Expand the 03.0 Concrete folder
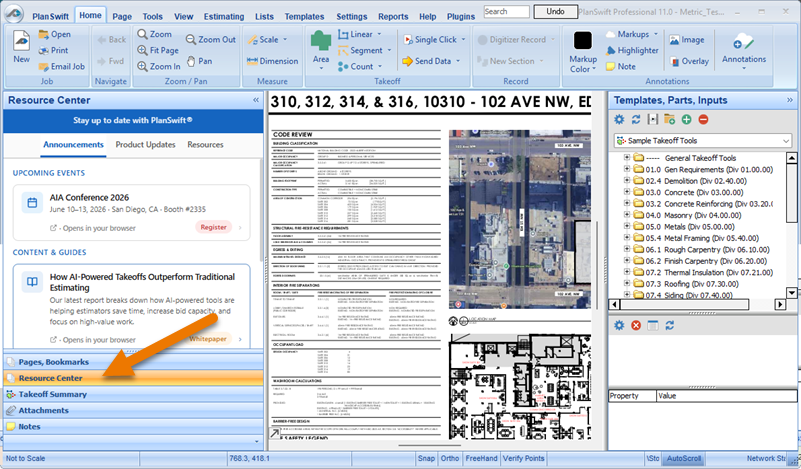Viewport: 801px width, 469px height. click(x=627, y=192)
